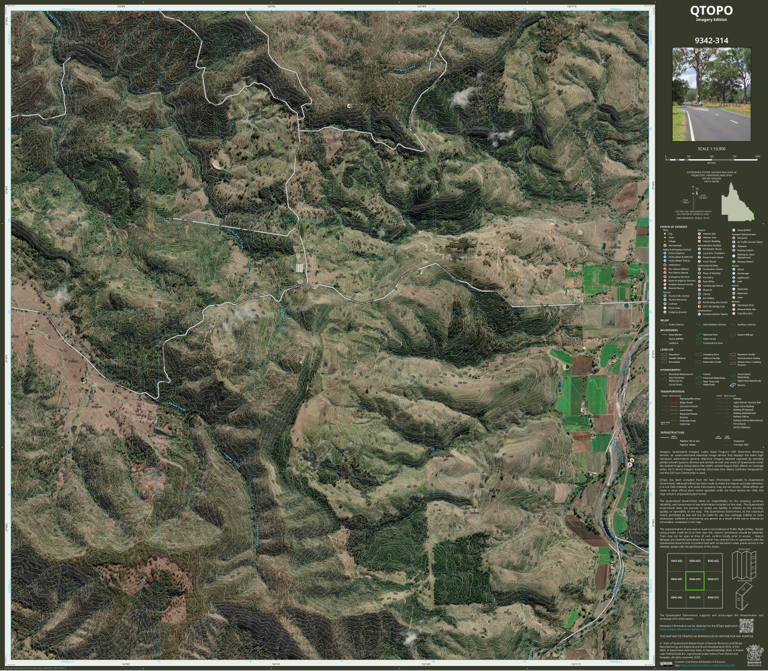768x671 pixels.
Task: Open the Creative Commons licence URL link
Action: [x=708, y=665]
